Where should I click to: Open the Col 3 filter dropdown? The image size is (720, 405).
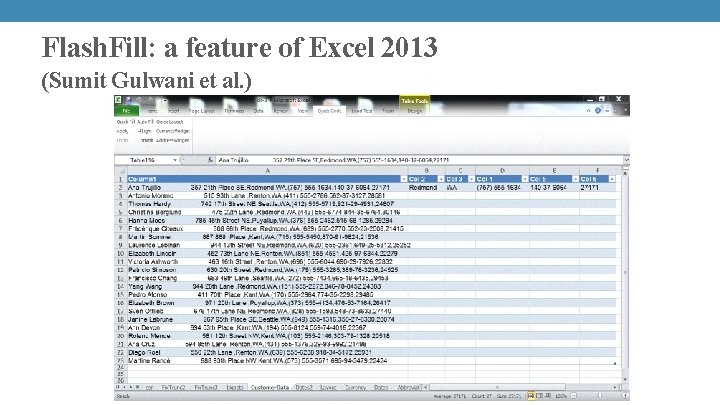pos(471,179)
